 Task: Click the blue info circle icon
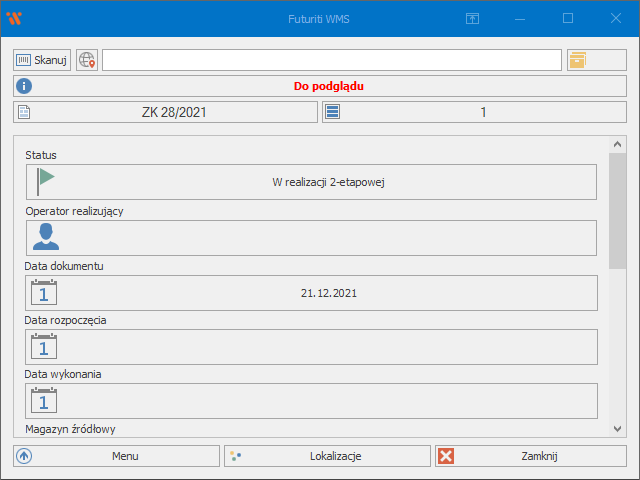click(x=25, y=86)
